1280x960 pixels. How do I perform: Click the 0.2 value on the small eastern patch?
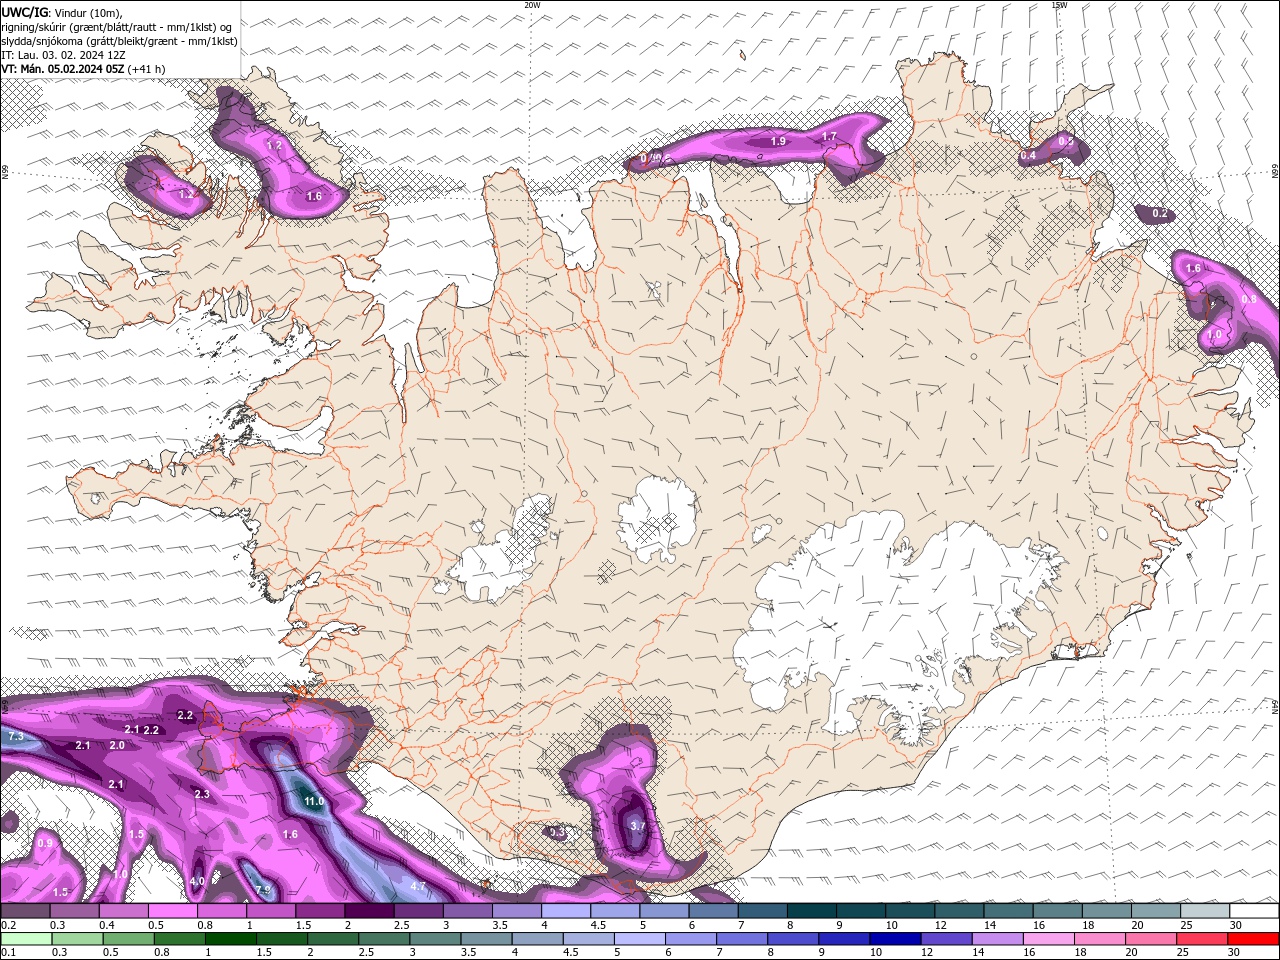pyautogui.click(x=1160, y=213)
